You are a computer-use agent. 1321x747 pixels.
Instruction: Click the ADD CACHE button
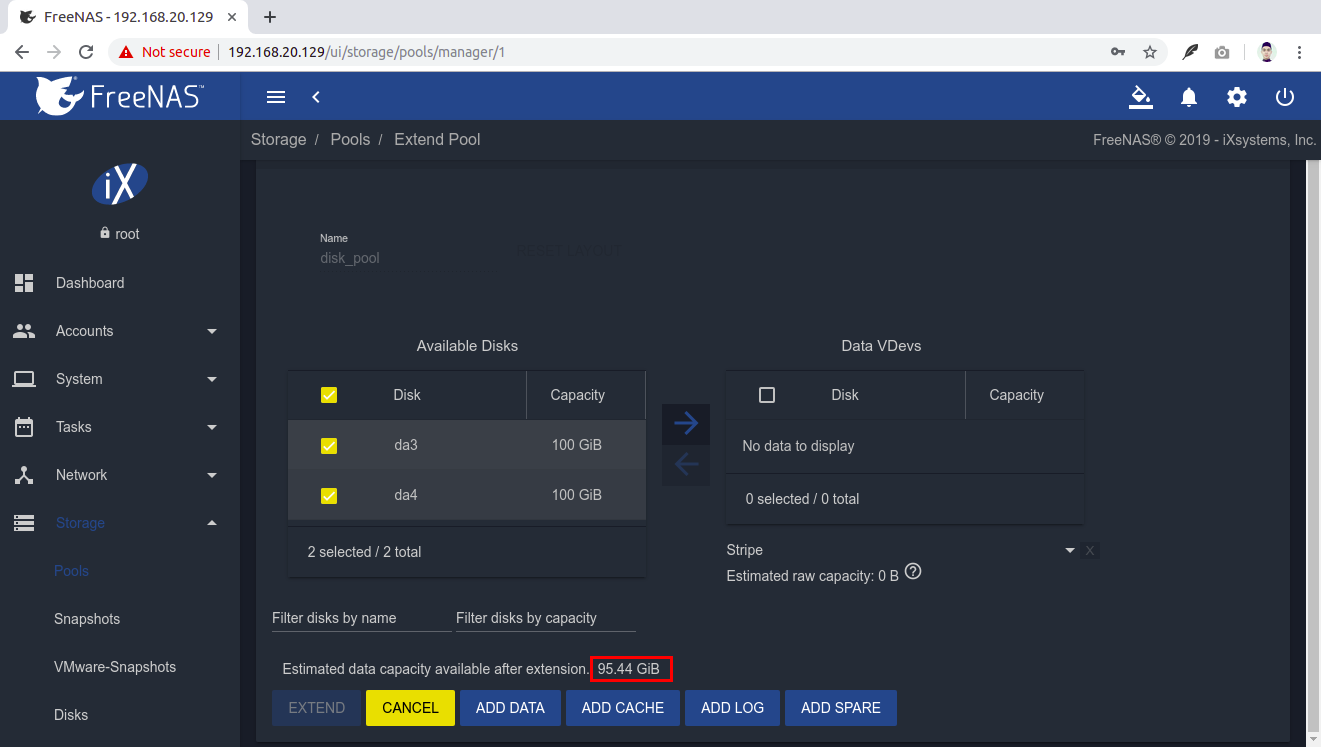tap(623, 707)
